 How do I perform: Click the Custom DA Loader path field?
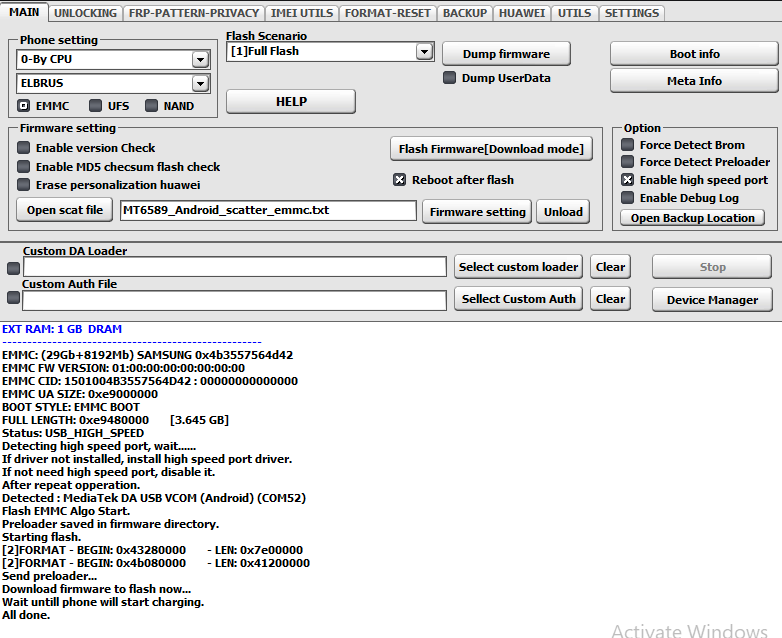pyautogui.click(x=234, y=267)
